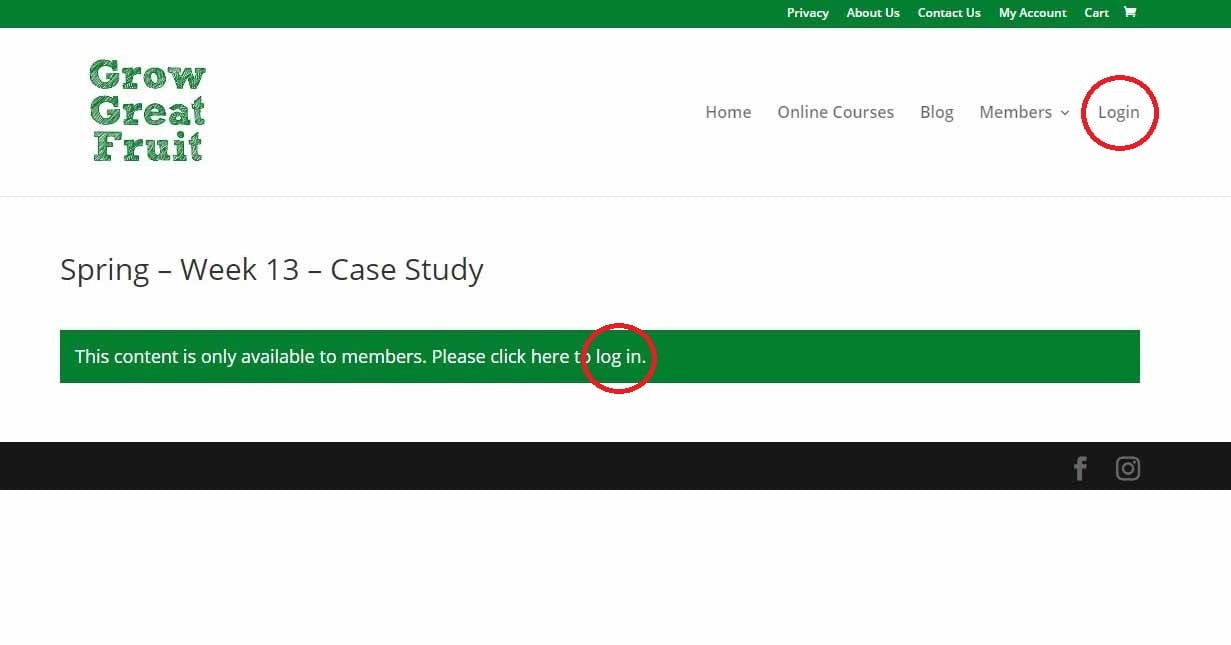Open the Instagram icon in footer

[1128, 468]
